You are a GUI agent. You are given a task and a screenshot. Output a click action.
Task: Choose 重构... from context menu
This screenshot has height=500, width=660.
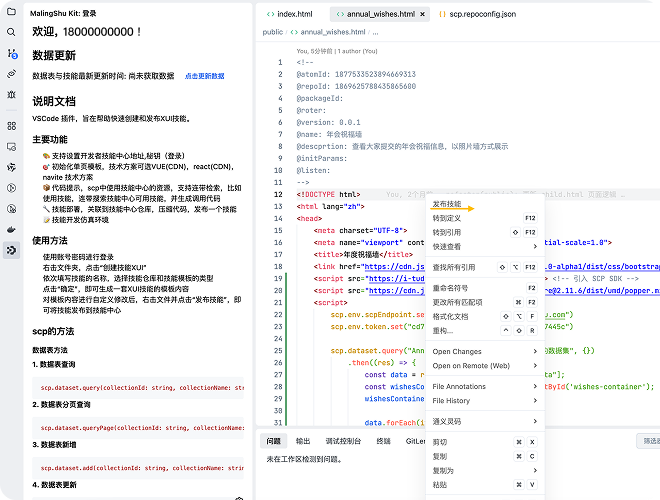pyautogui.click(x=485, y=331)
